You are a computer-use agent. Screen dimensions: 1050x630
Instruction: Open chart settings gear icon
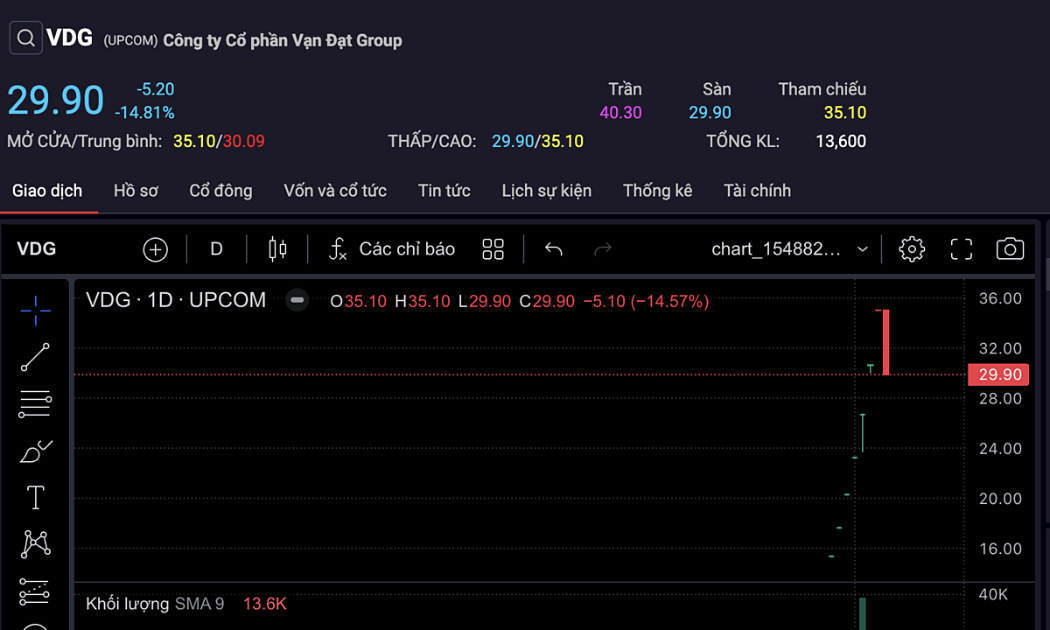(x=912, y=249)
